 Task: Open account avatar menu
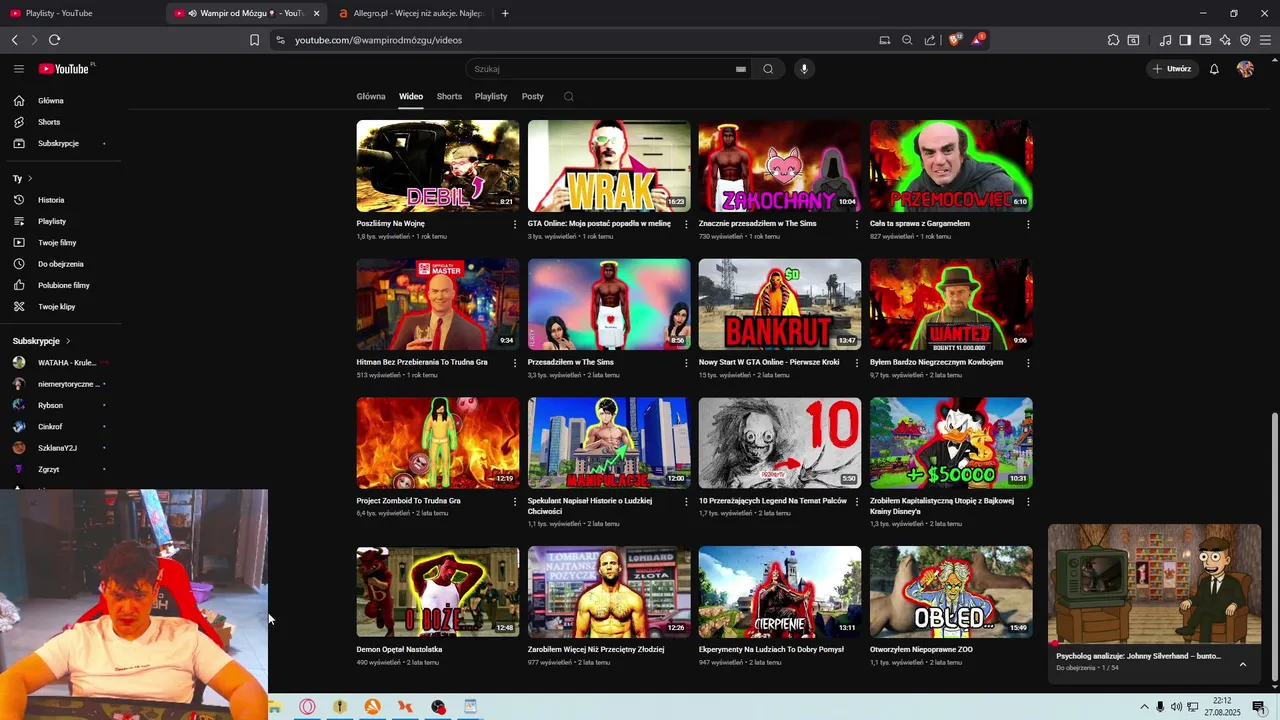[x=1245, y=69]
